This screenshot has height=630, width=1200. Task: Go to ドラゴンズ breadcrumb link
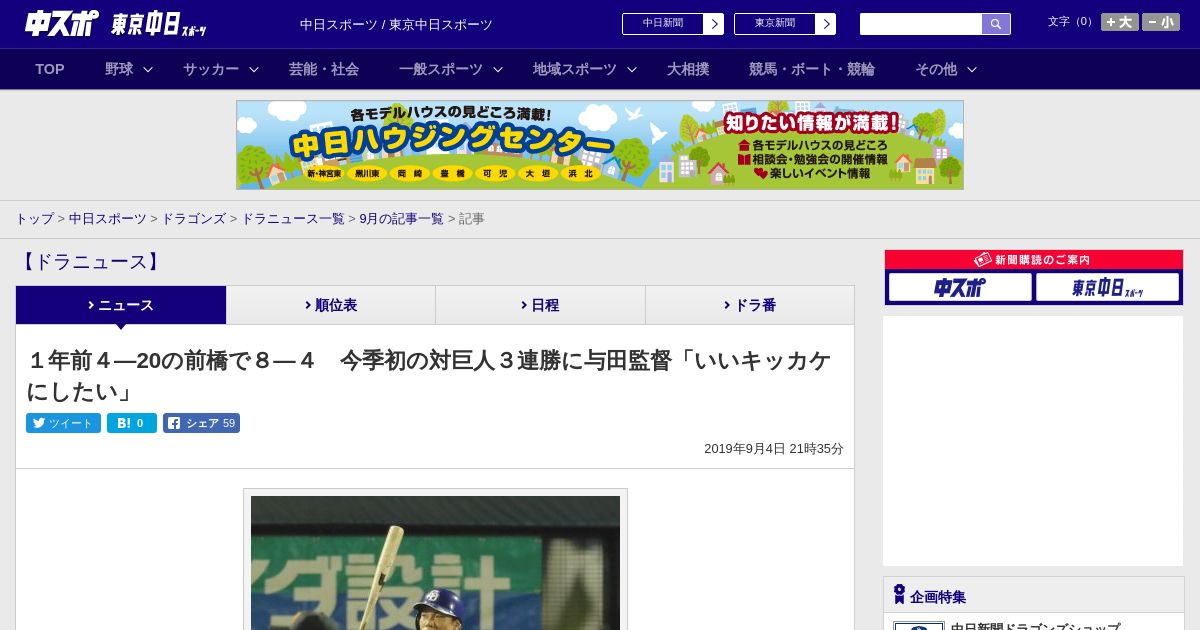click(193, 219)
